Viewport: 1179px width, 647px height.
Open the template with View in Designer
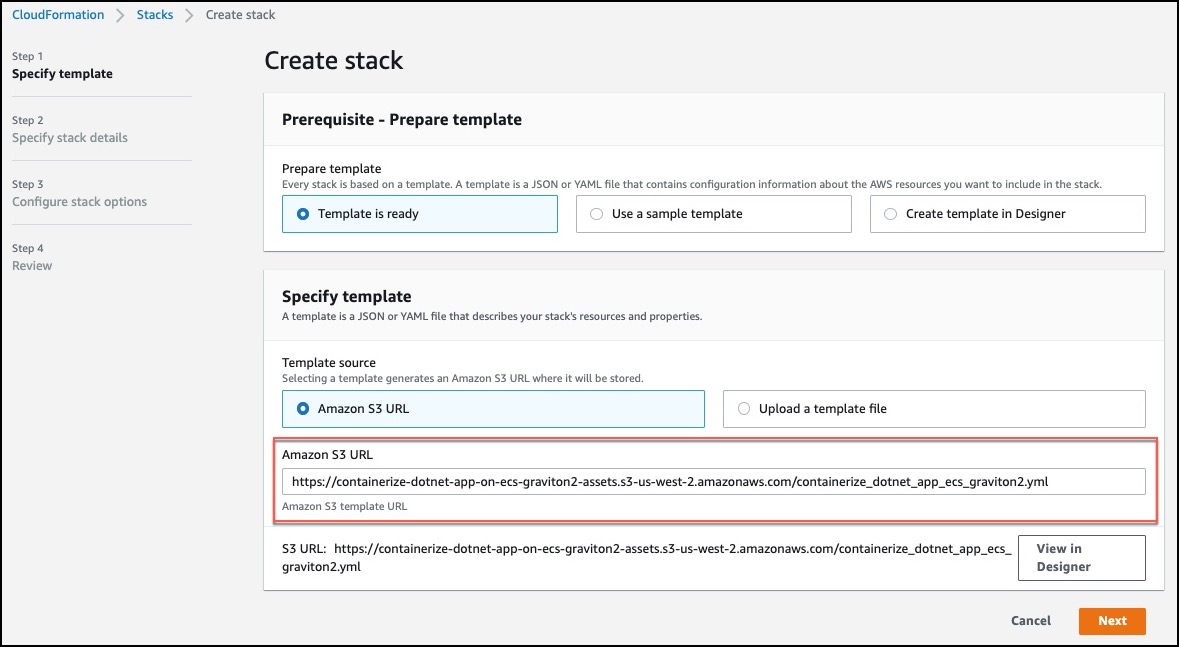point(1081,558)
